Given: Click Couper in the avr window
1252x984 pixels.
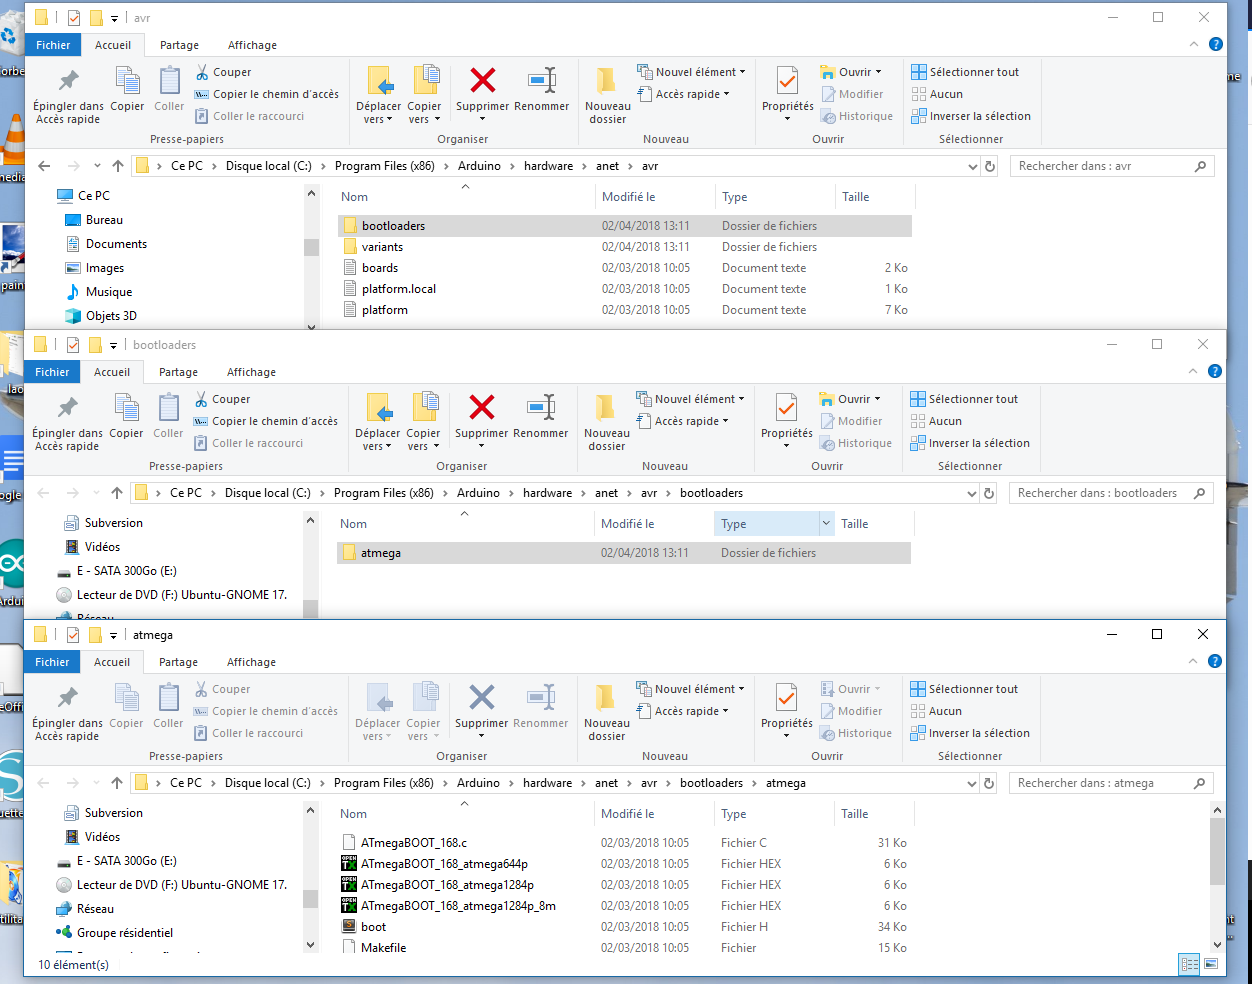Looking at the screenshot, I should pos(223,72).
